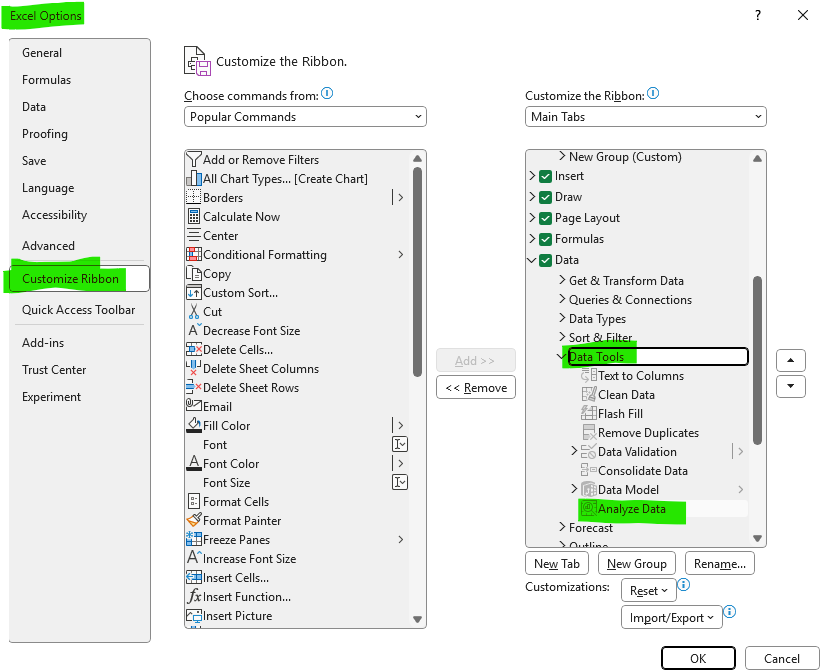Expand the Data Validation item
Viewport: 823px width, 672px height.
click(x=574, y=451)
